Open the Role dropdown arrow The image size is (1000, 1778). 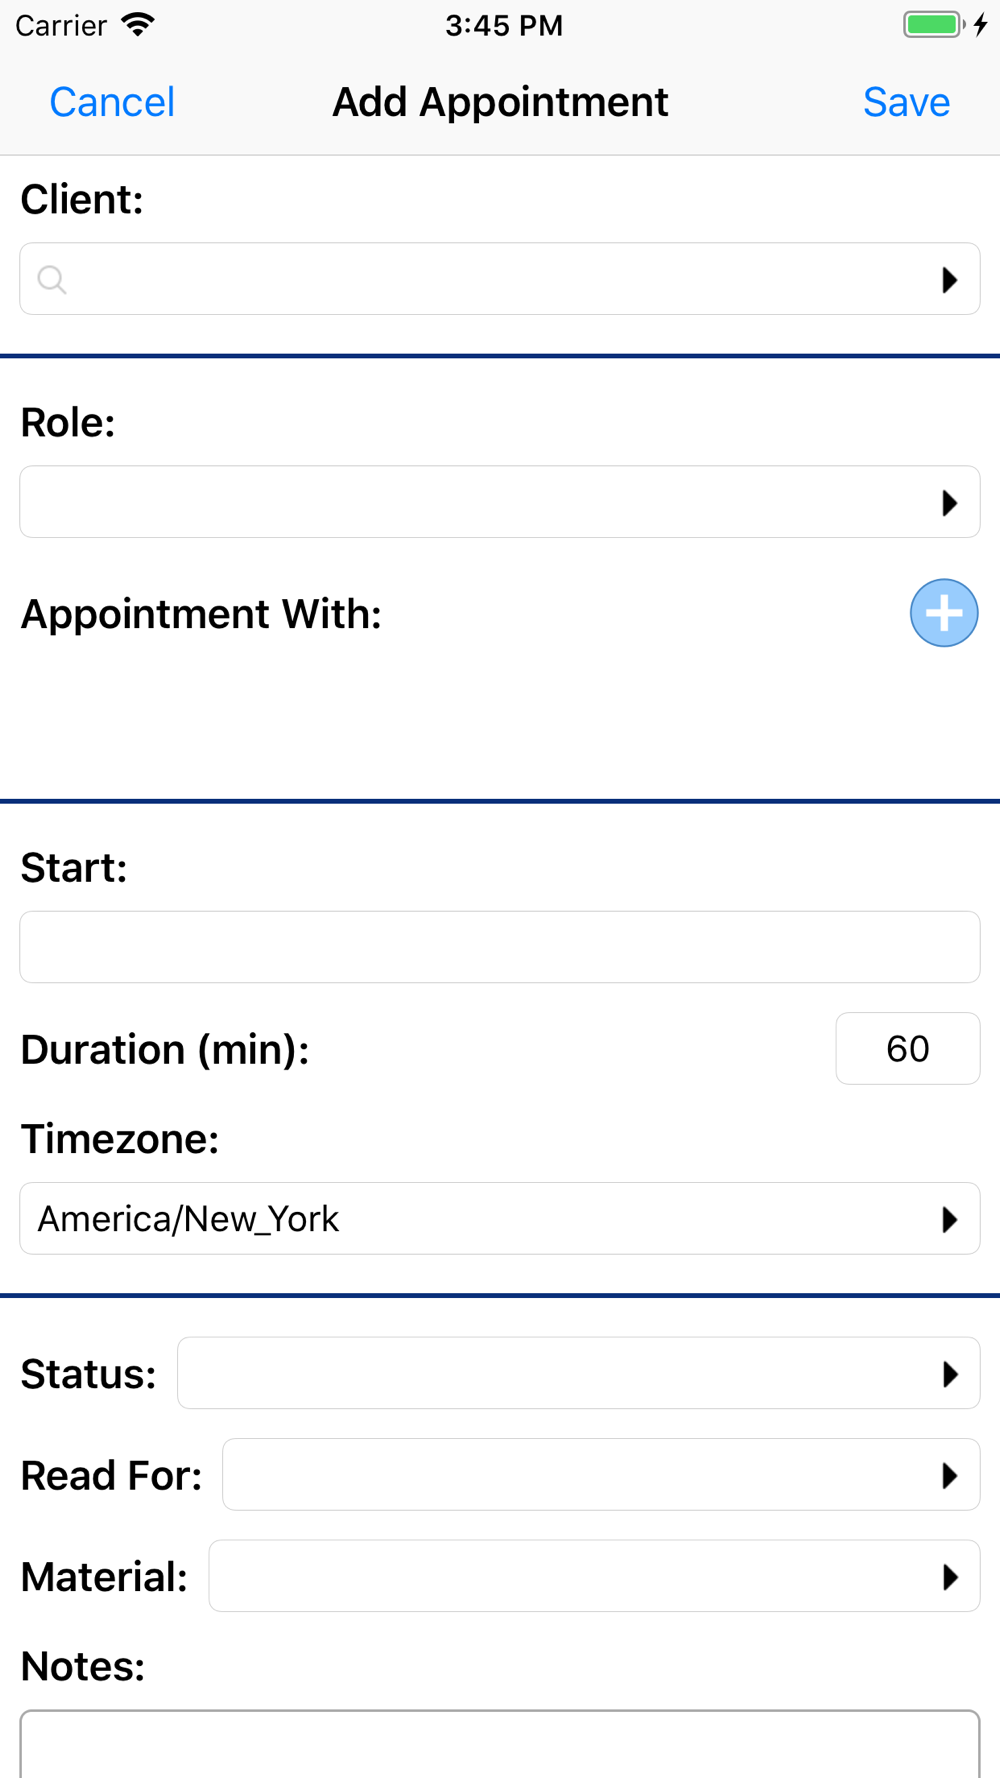[949, 503]
